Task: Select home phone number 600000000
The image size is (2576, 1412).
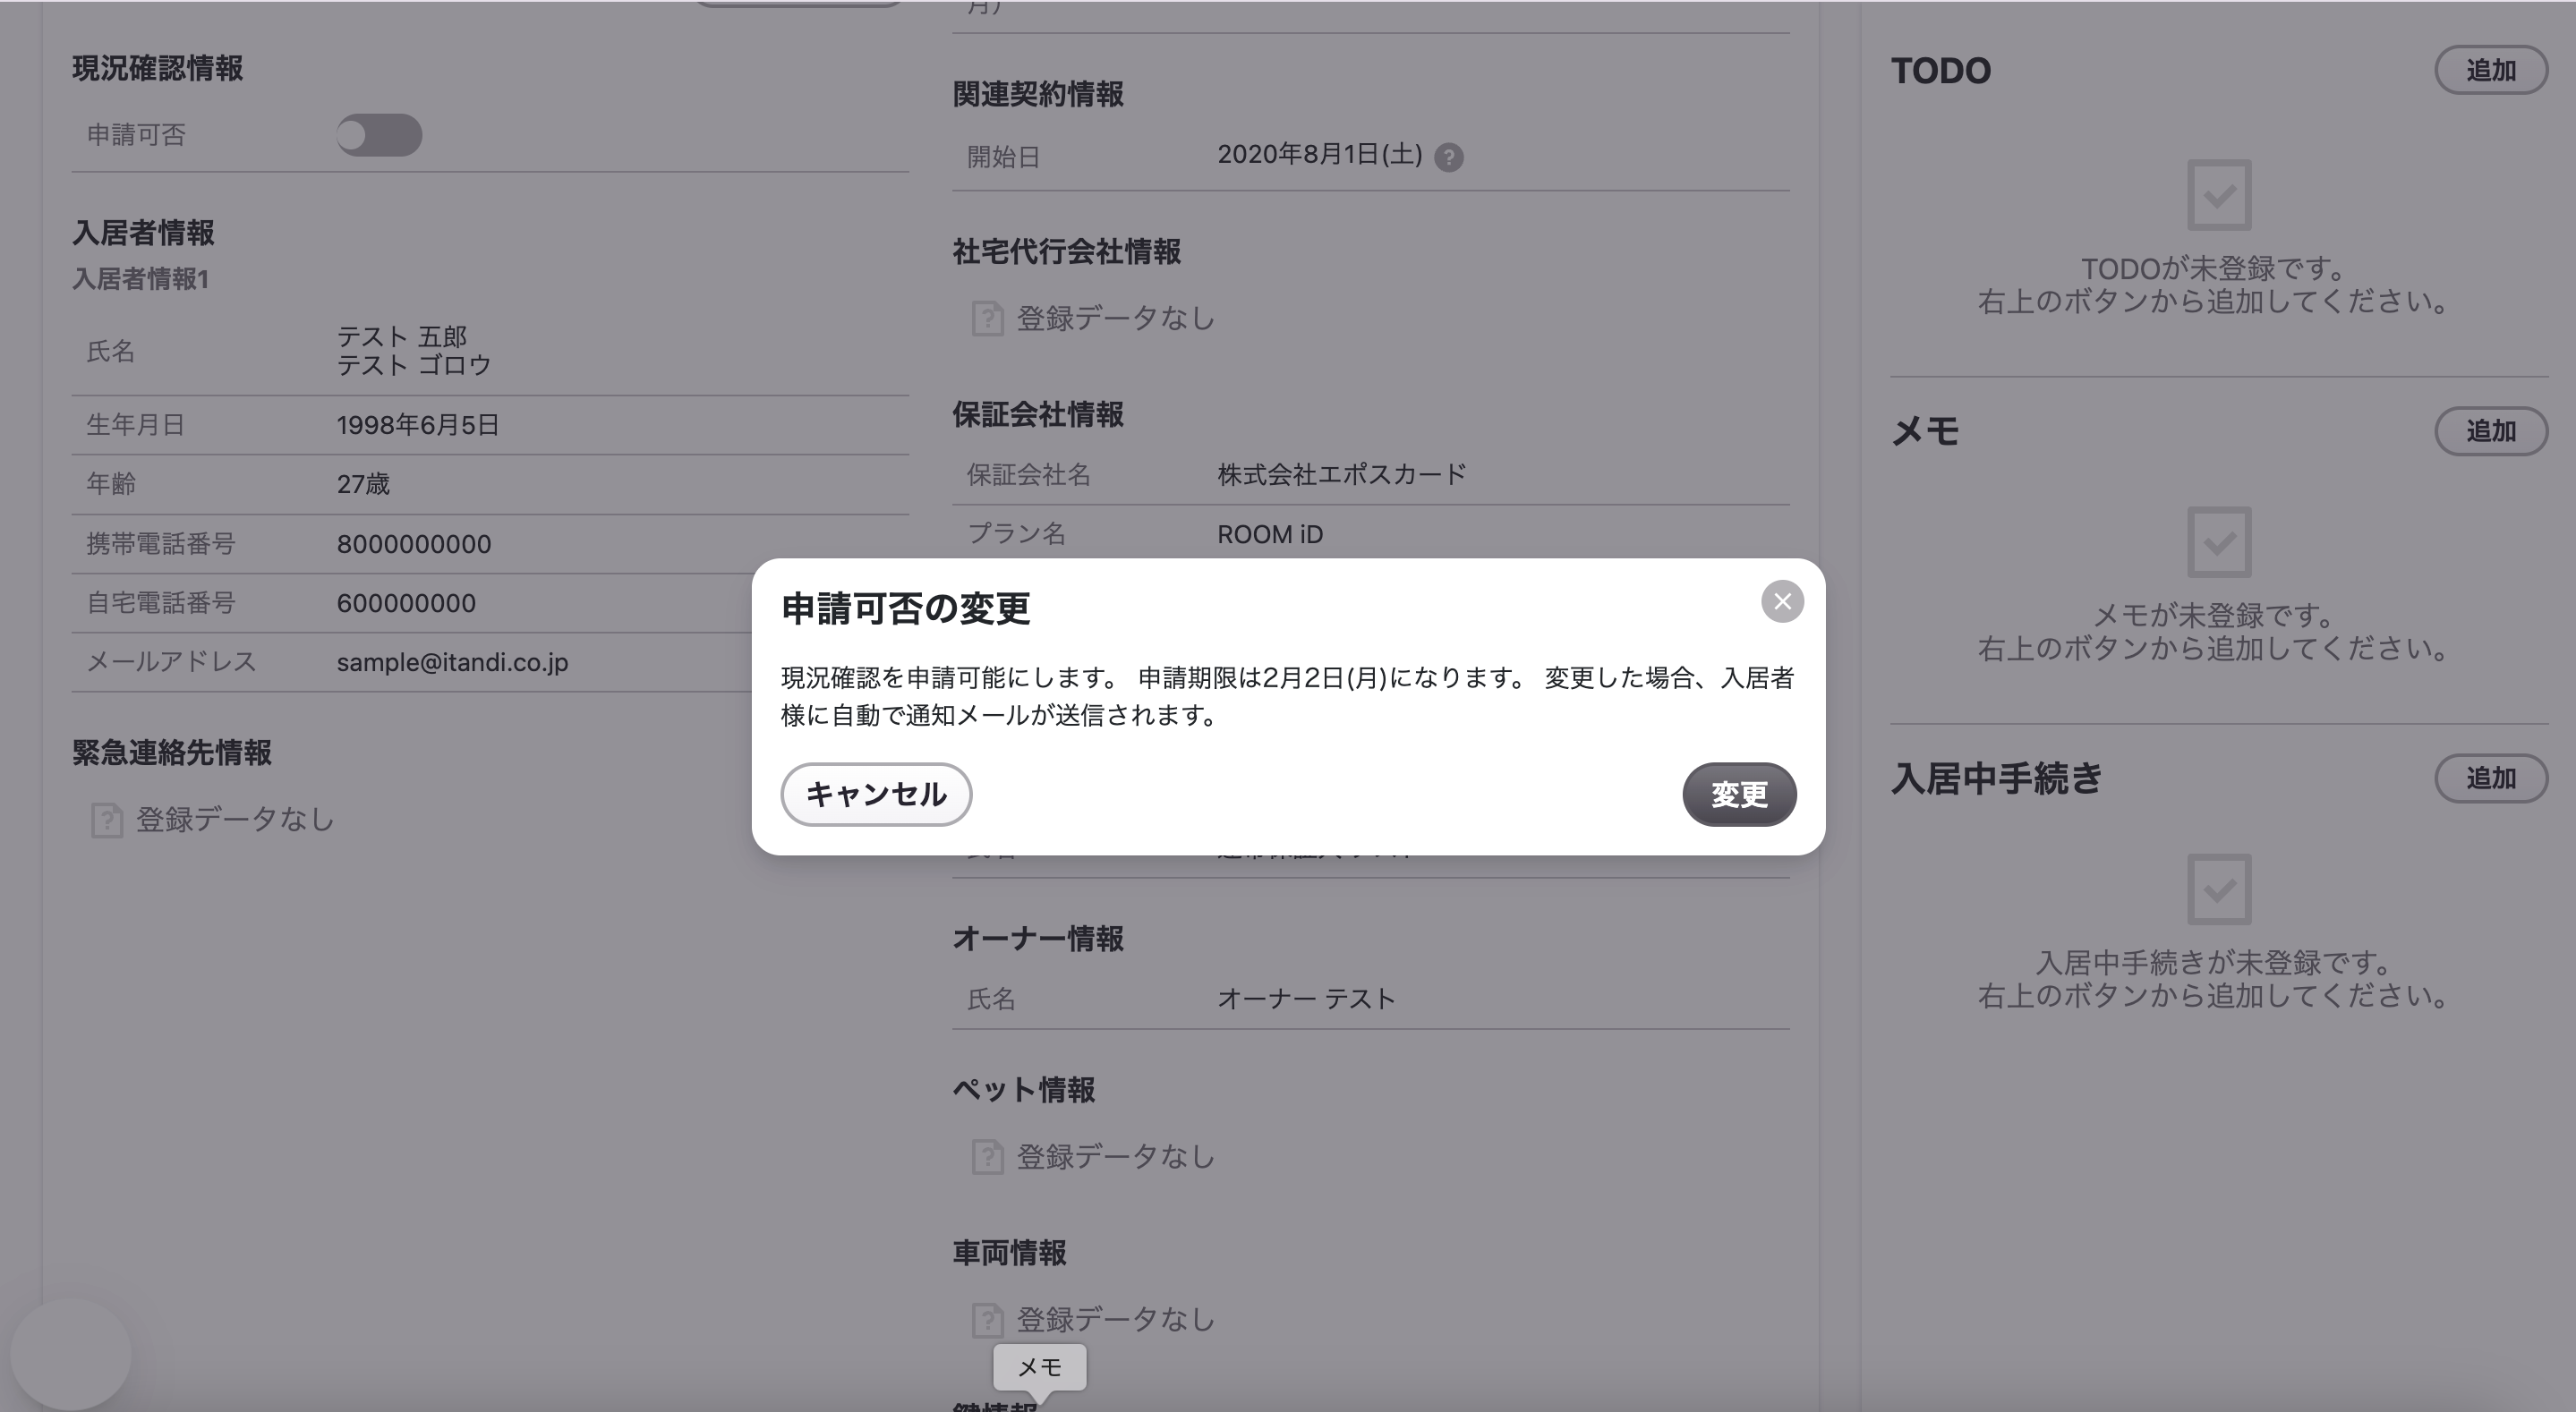Action: point(406,603)
